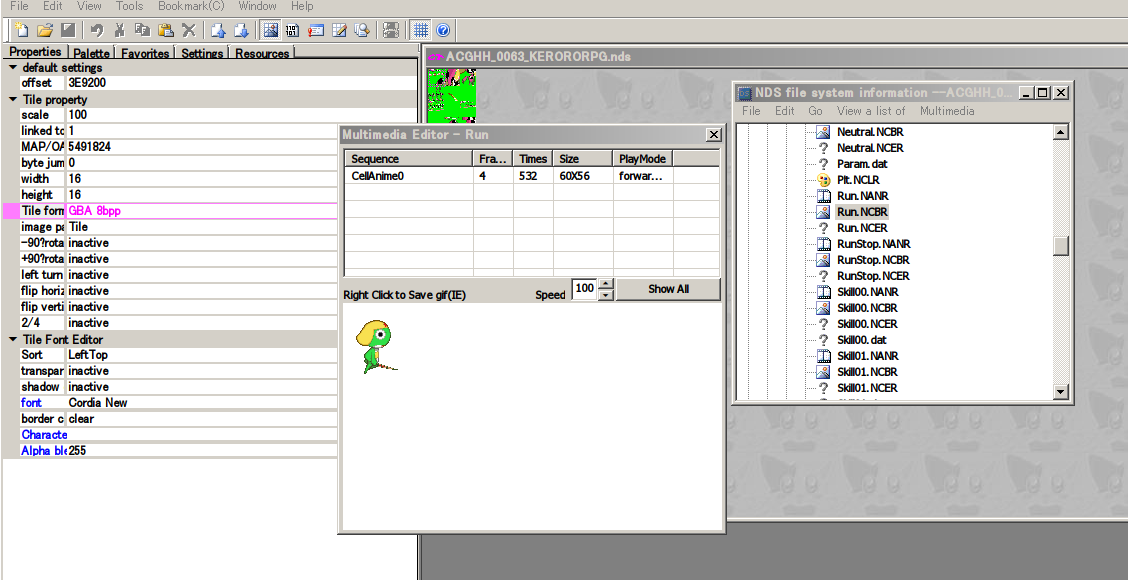The image size is (1128, 580).
Task: Click the NDS file list scroll-down arrow
Action: (1060, 391)
